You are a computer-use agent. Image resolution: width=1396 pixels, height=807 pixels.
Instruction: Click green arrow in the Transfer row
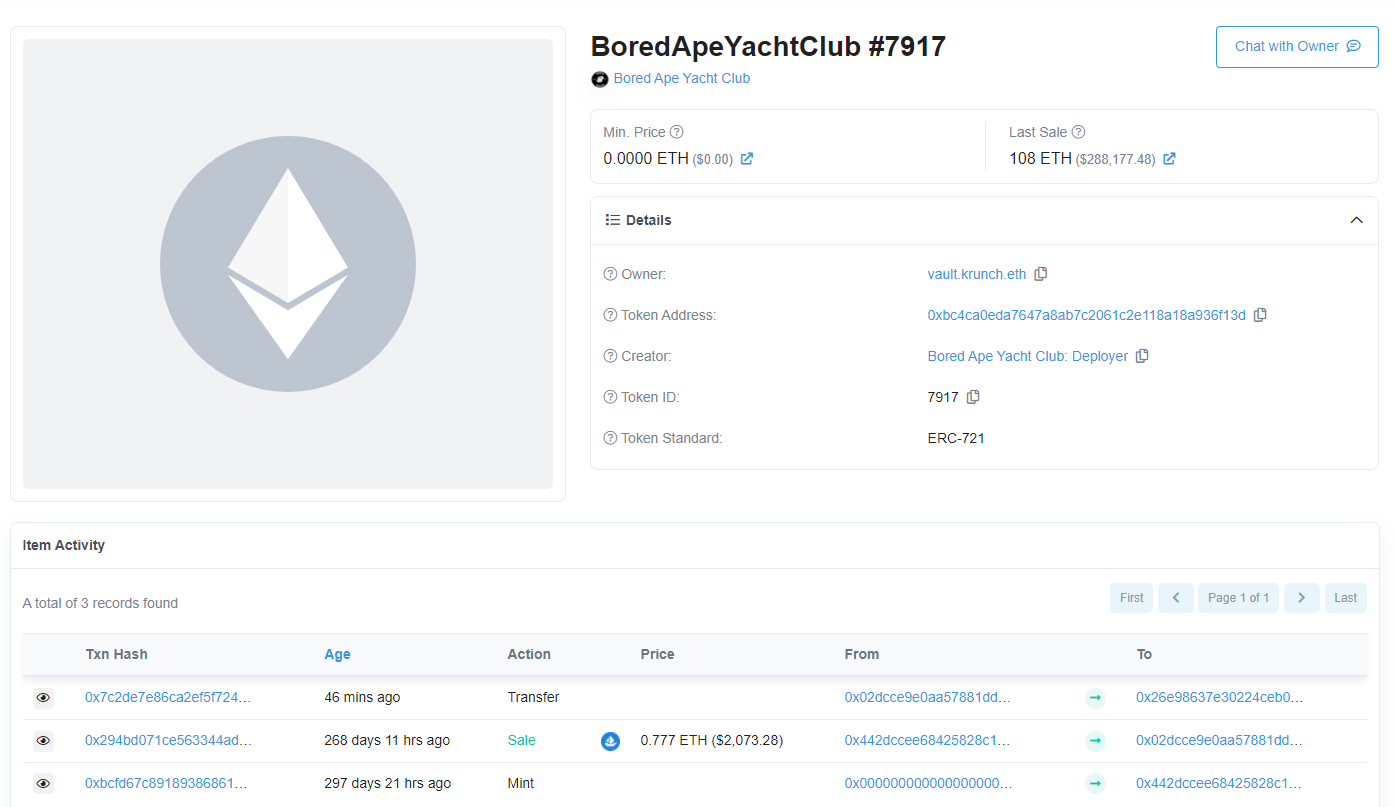[x=1095, y=698]
